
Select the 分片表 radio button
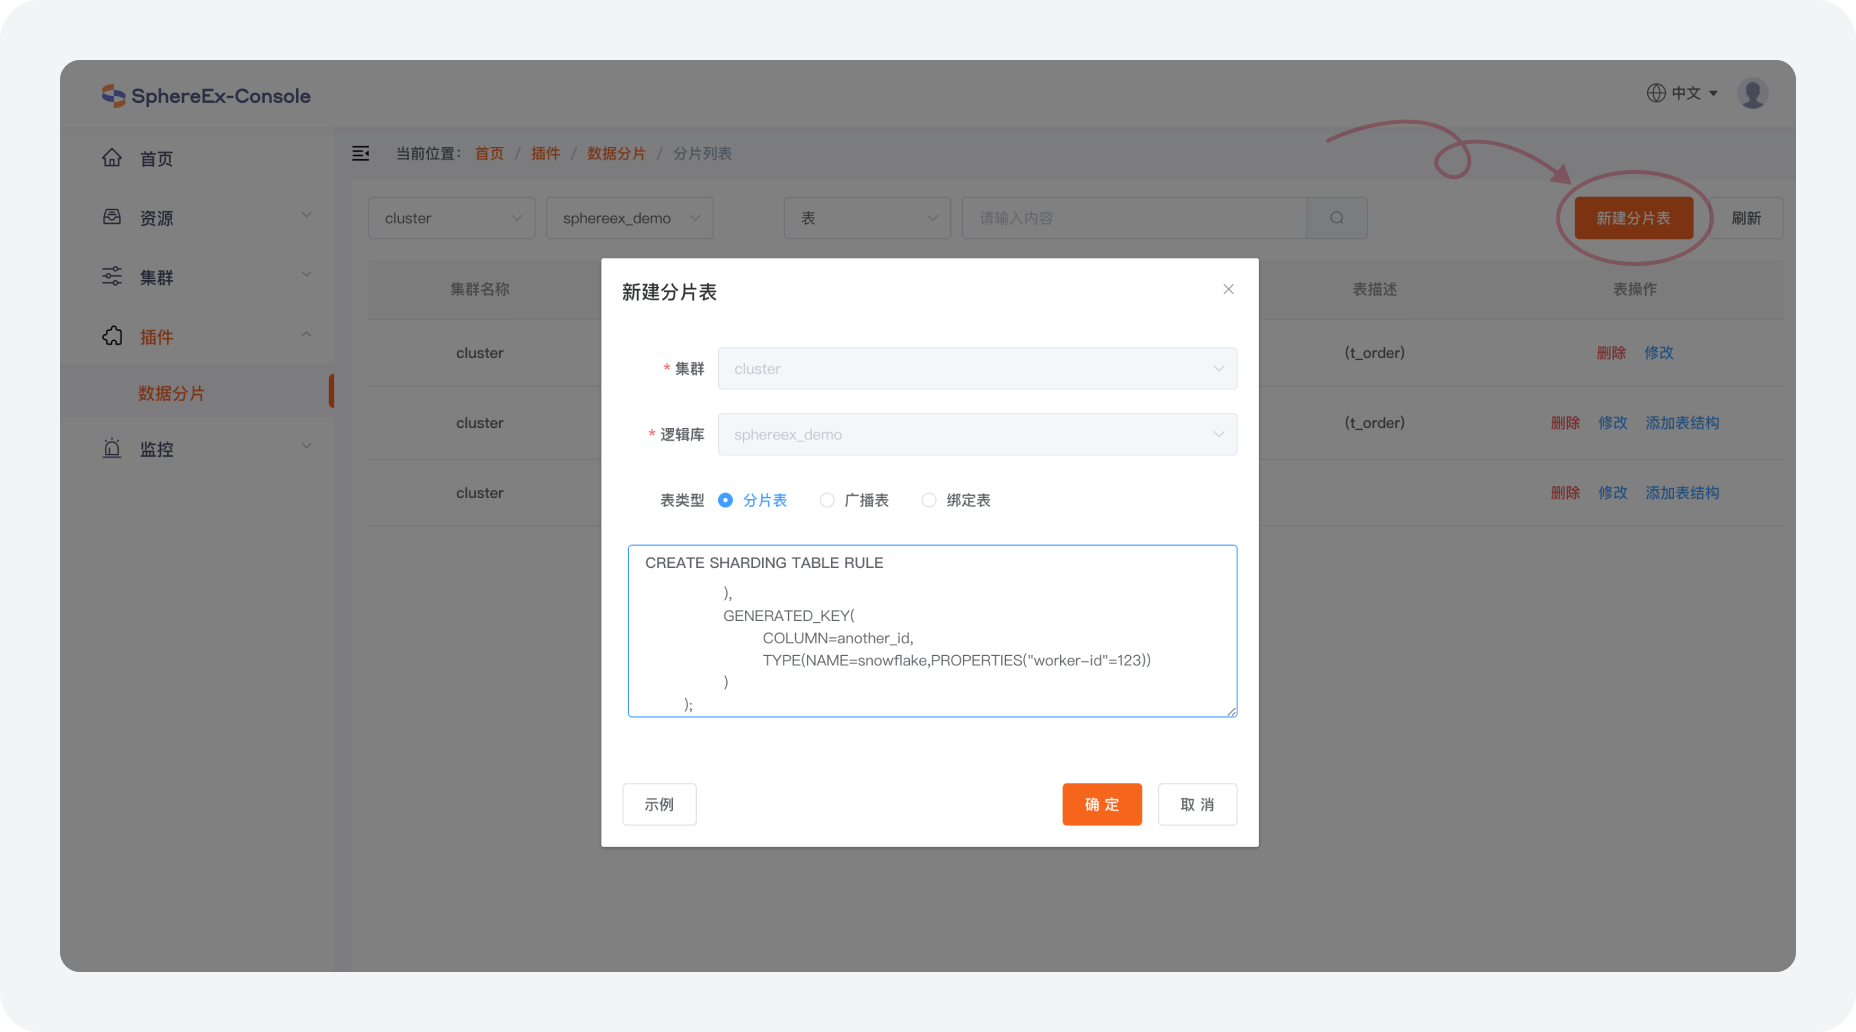point(726,500)
